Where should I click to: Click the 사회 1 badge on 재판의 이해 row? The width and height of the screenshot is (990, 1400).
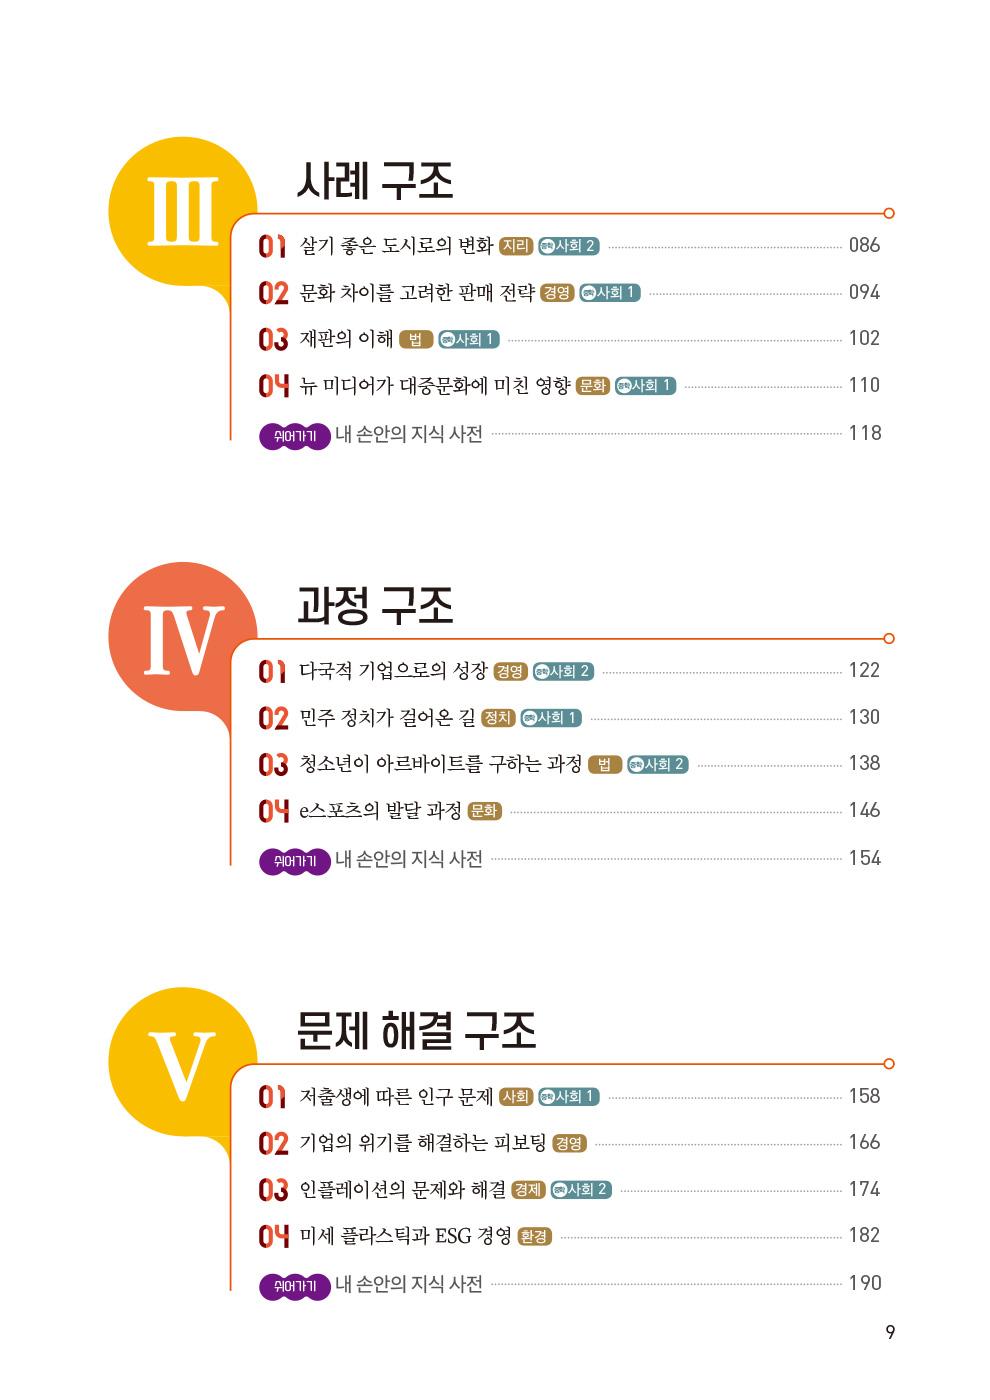(x=469, y=340)
